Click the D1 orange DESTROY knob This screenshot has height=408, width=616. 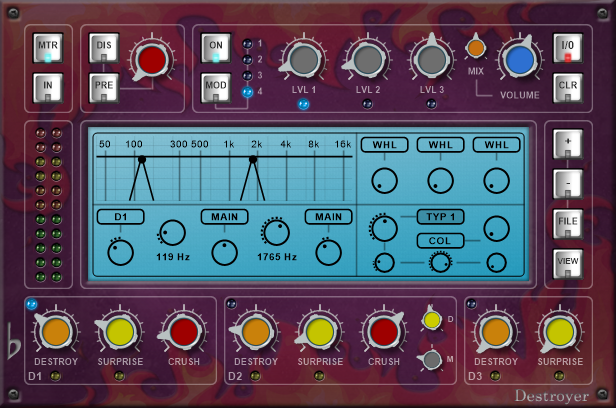[55, 331]
